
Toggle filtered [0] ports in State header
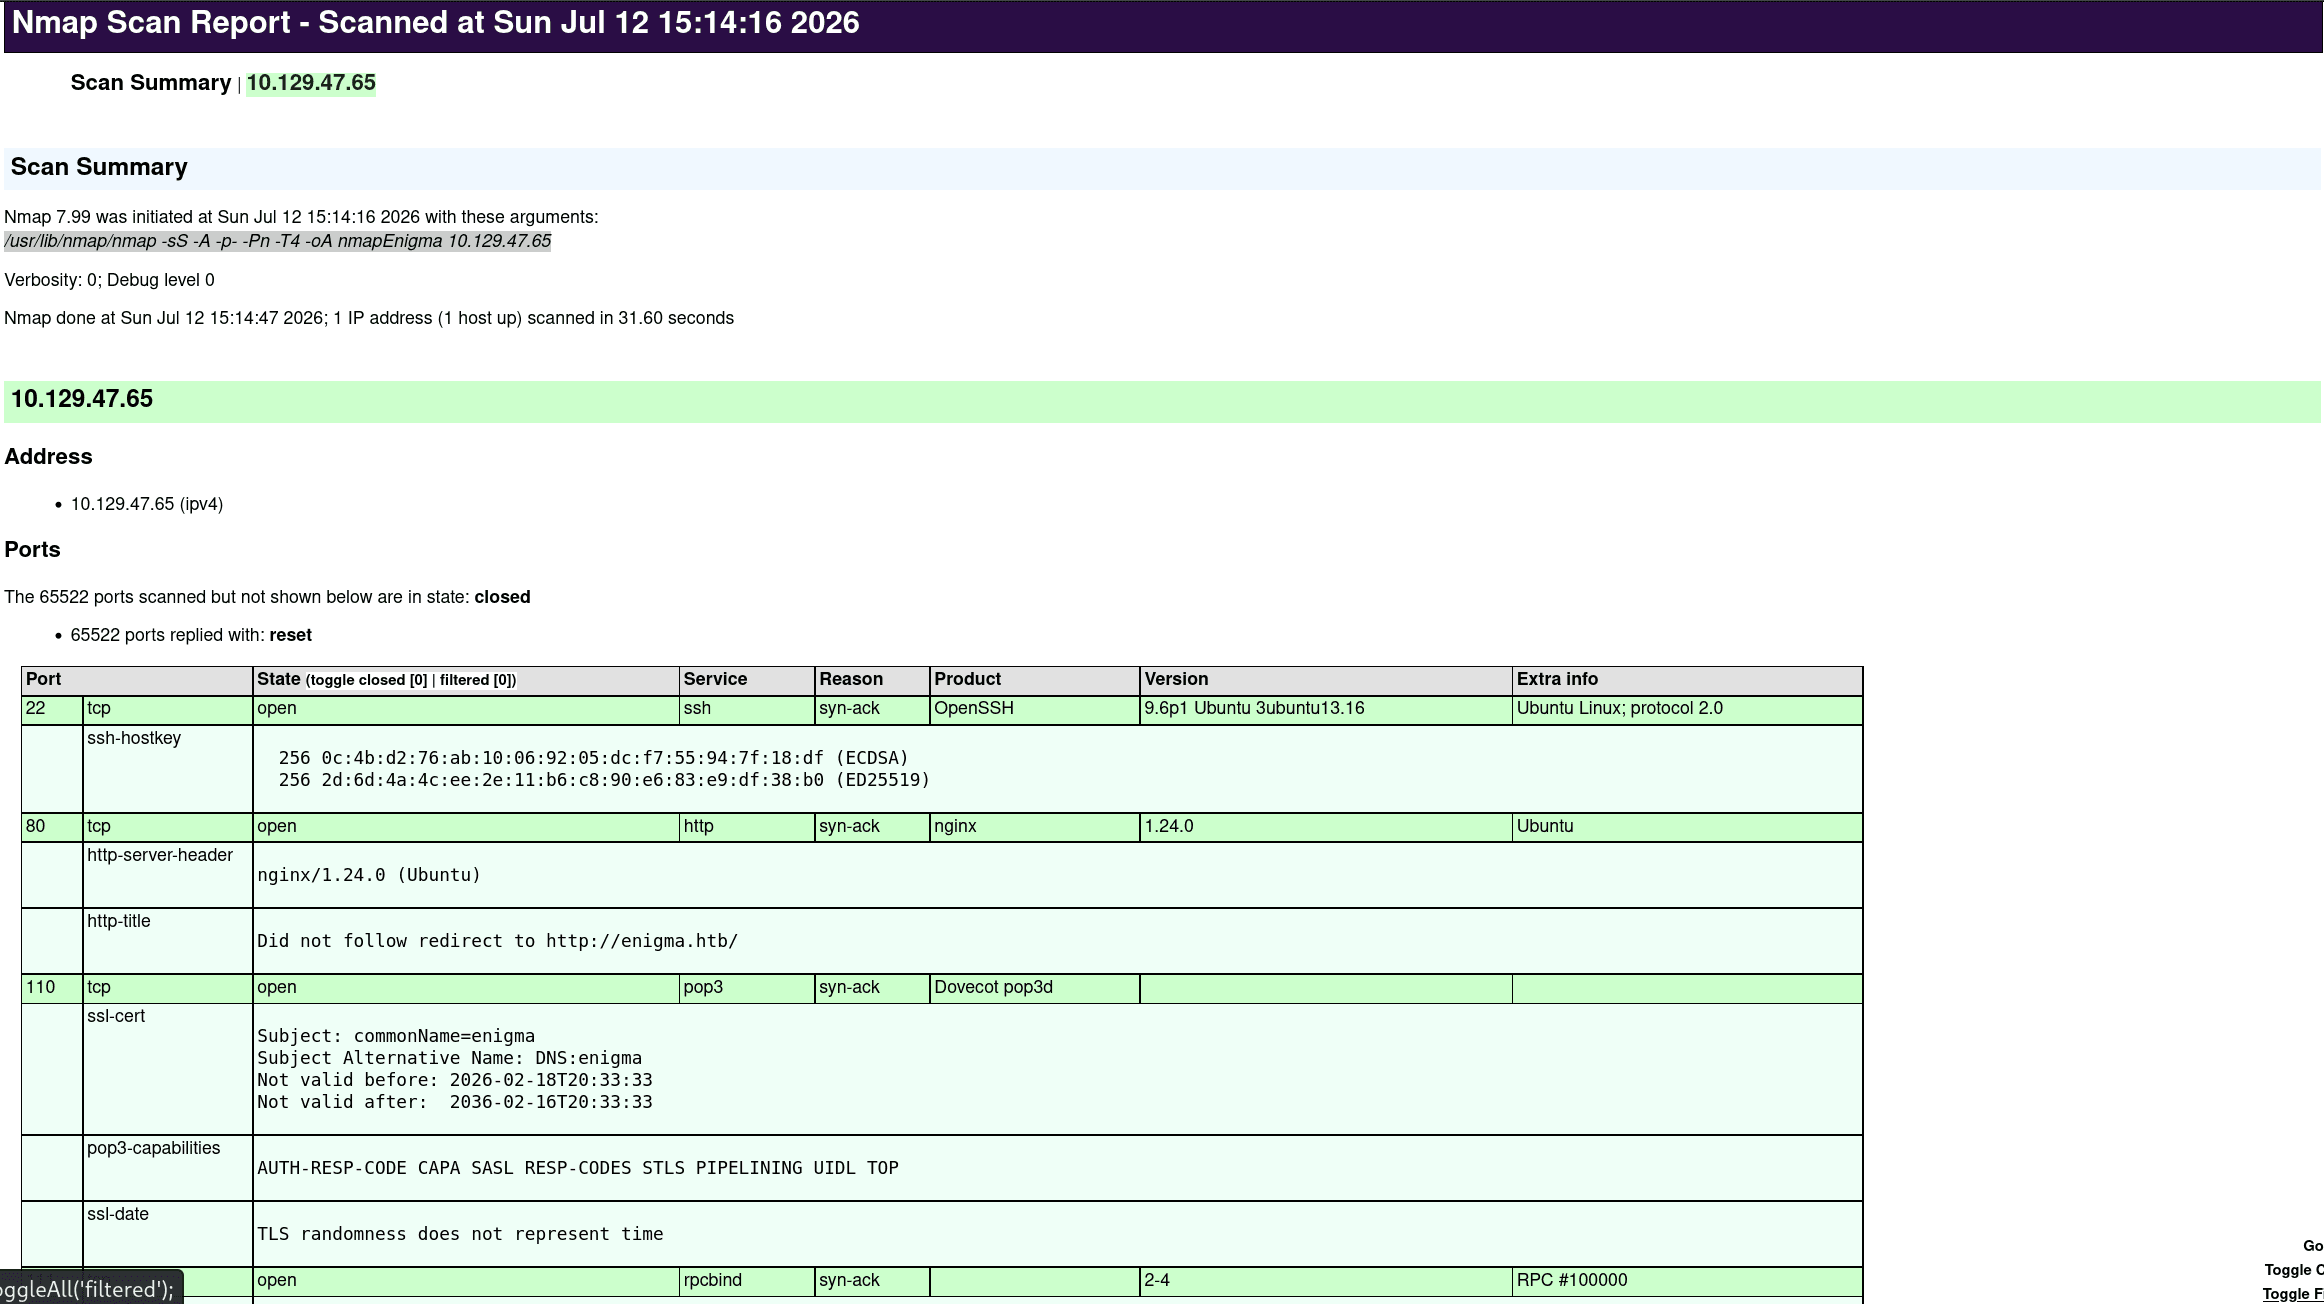click(x=475, y=680)
